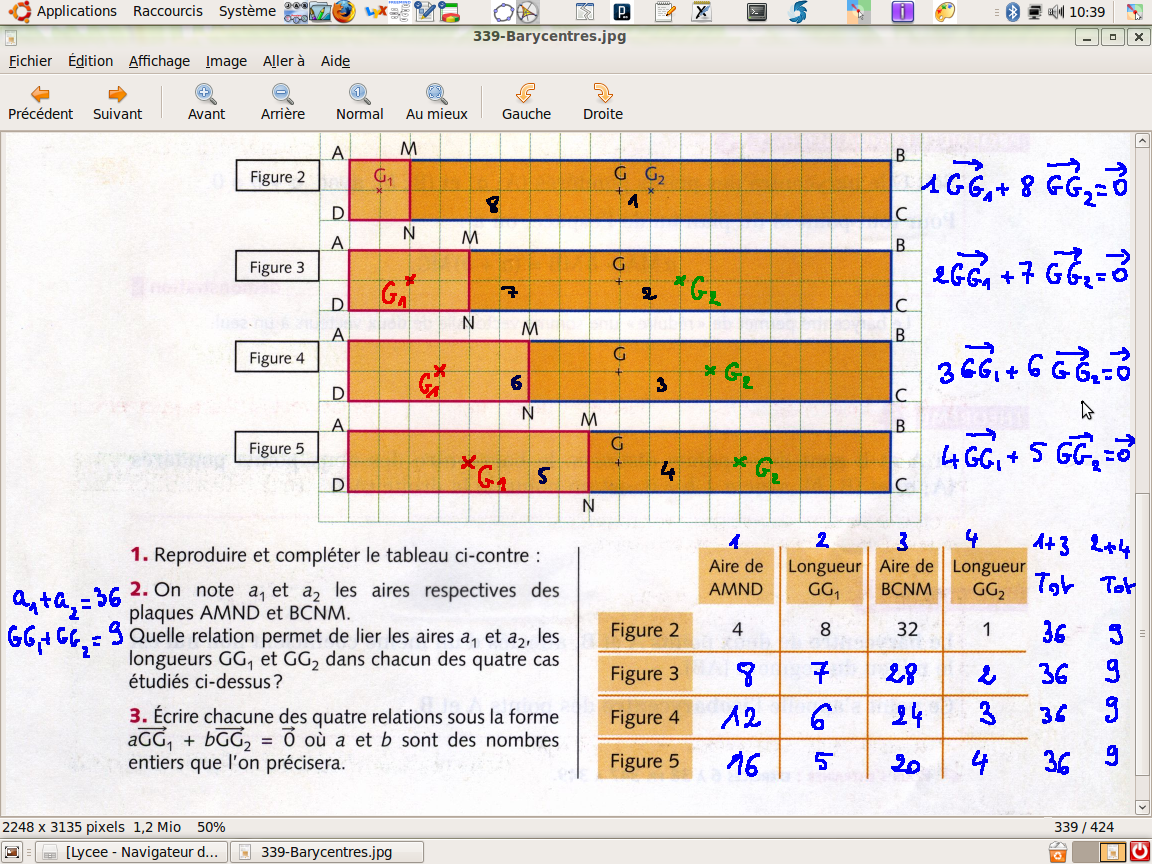Expand the Image menu
The height and width of the screenshot is (864, 1152).
226,61
